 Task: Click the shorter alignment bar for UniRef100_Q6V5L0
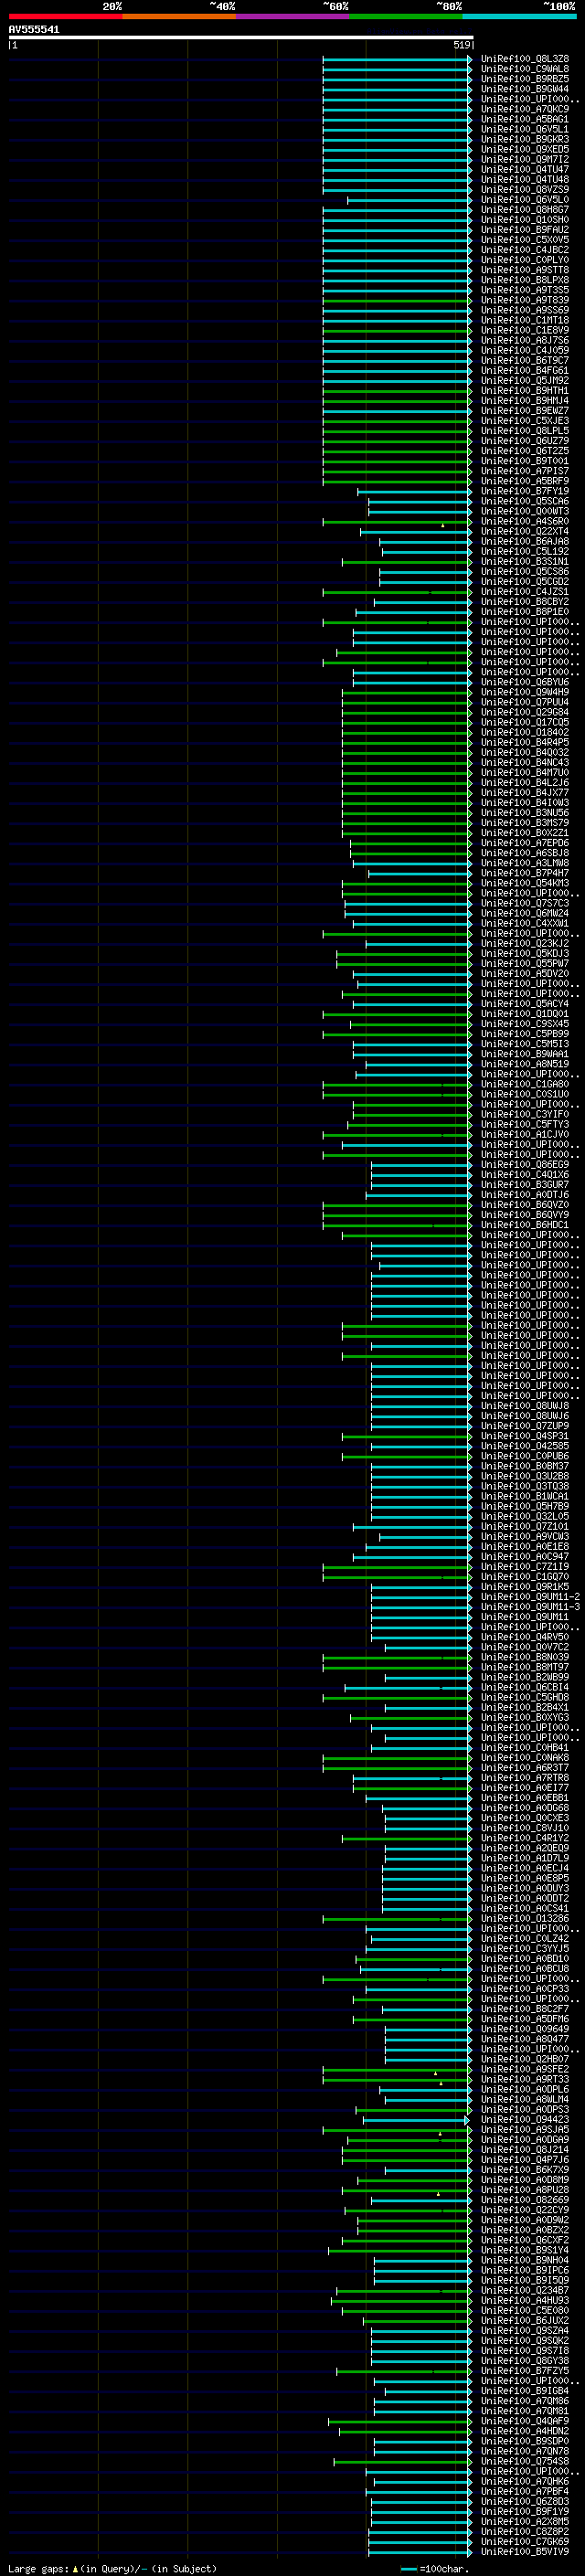410,200
